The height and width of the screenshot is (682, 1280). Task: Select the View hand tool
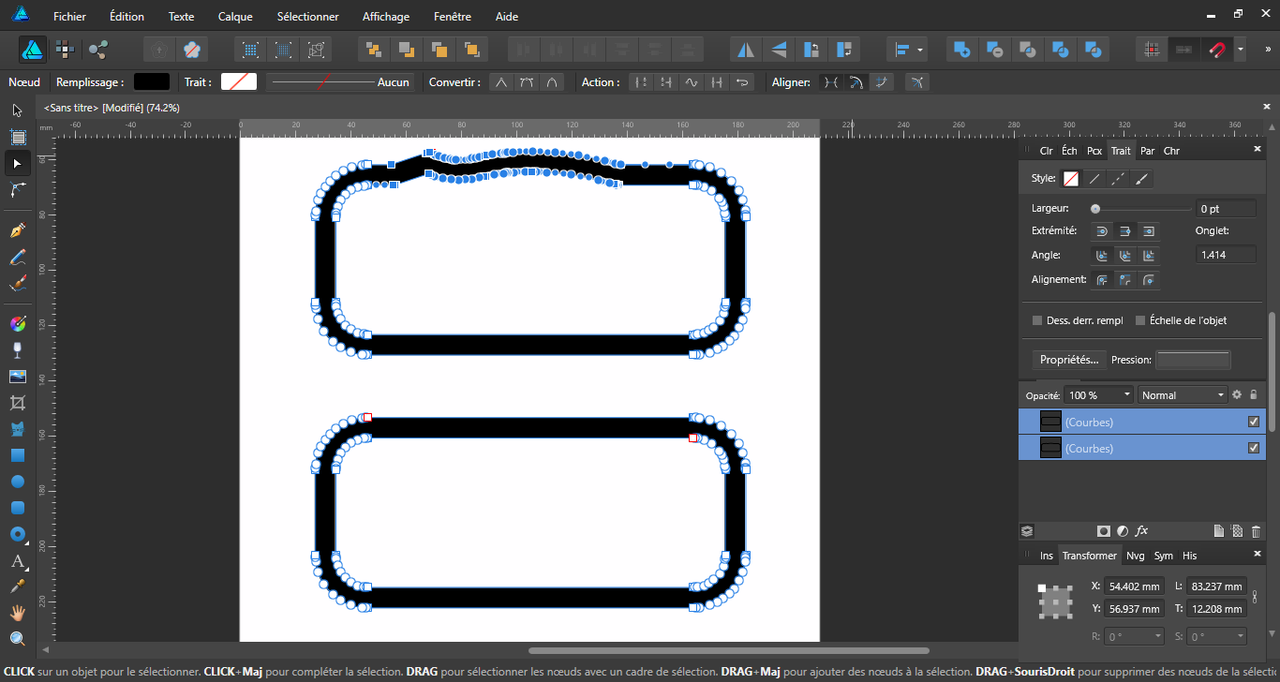pyautogui.click(x=17, y=612)
